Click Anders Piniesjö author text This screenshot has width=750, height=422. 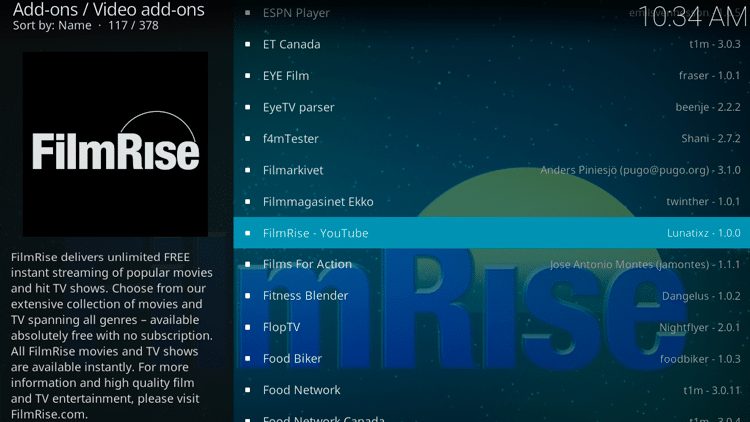tap(640, 170)
